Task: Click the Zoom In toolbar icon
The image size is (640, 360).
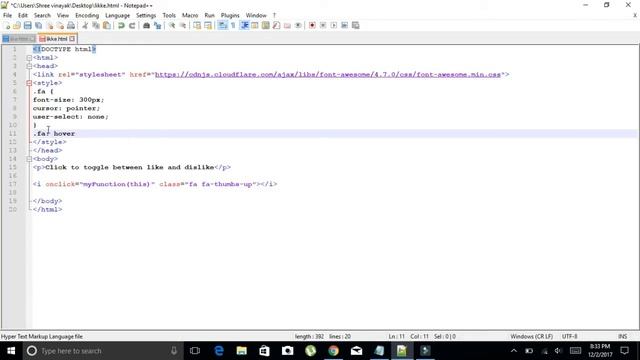Action: tap(172, 26)
